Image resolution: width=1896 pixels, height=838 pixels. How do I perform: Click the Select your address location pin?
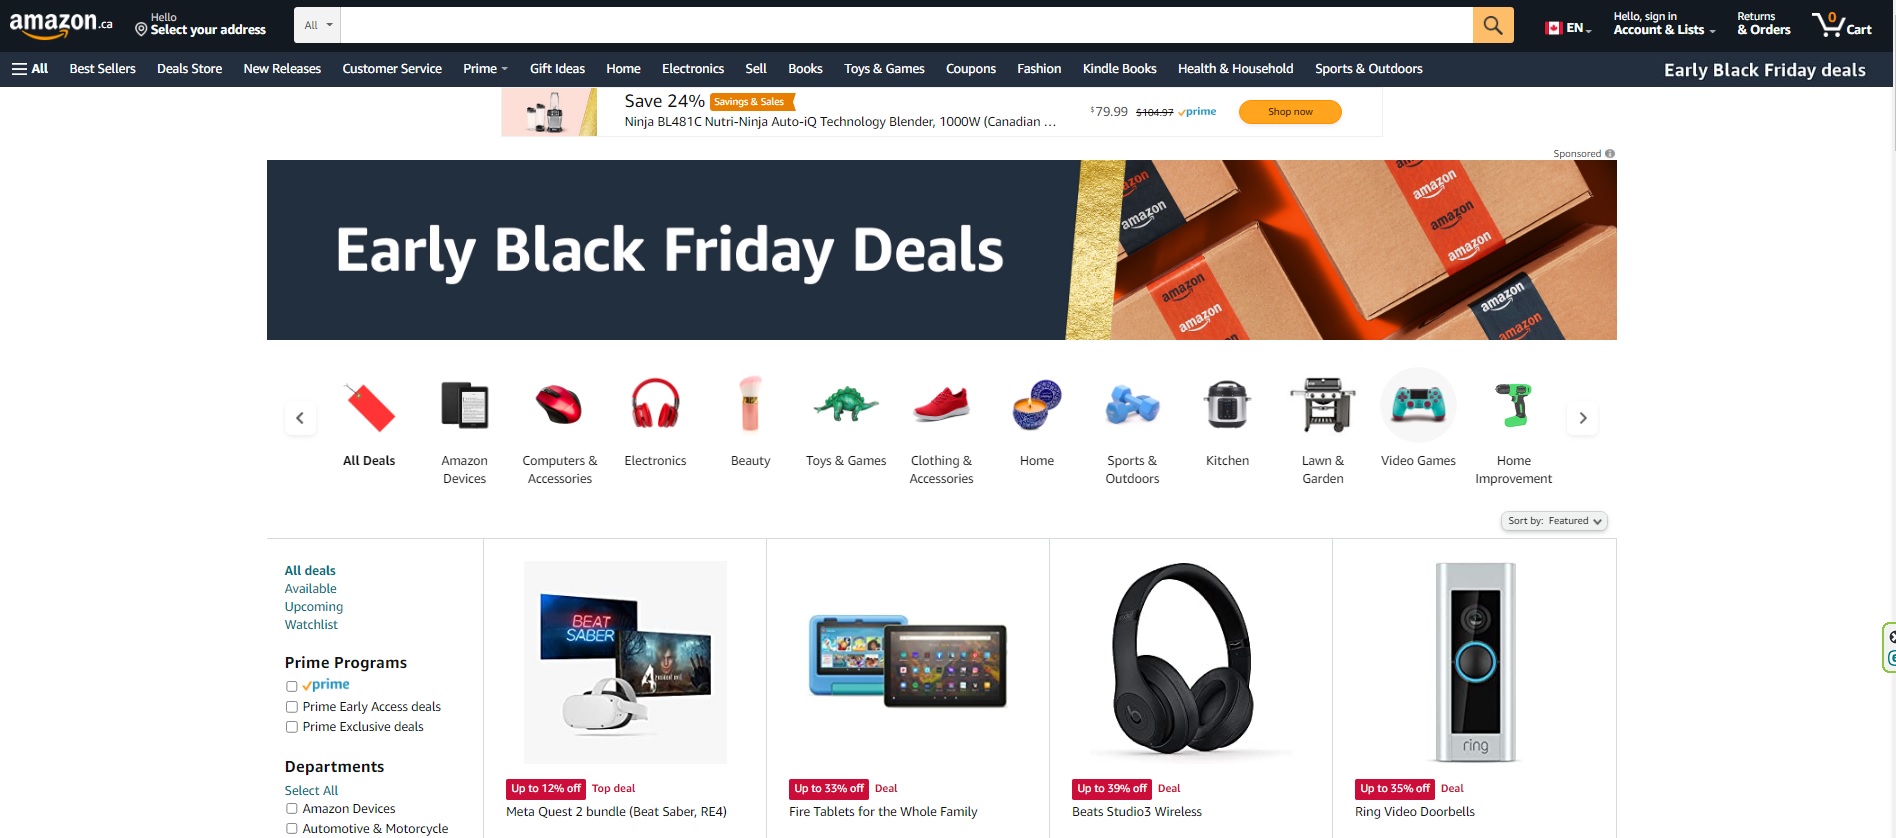coord(141,30)
